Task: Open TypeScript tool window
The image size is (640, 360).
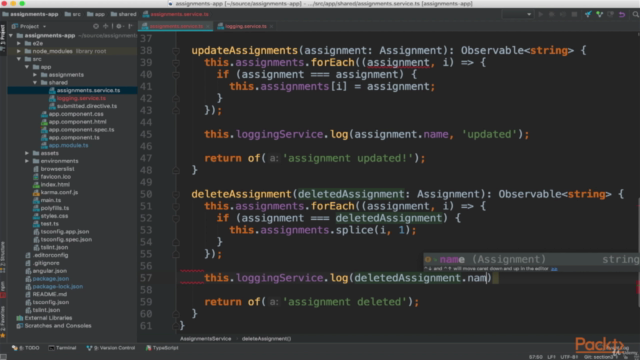Action: pyautogui.click(x=162, y=348)
